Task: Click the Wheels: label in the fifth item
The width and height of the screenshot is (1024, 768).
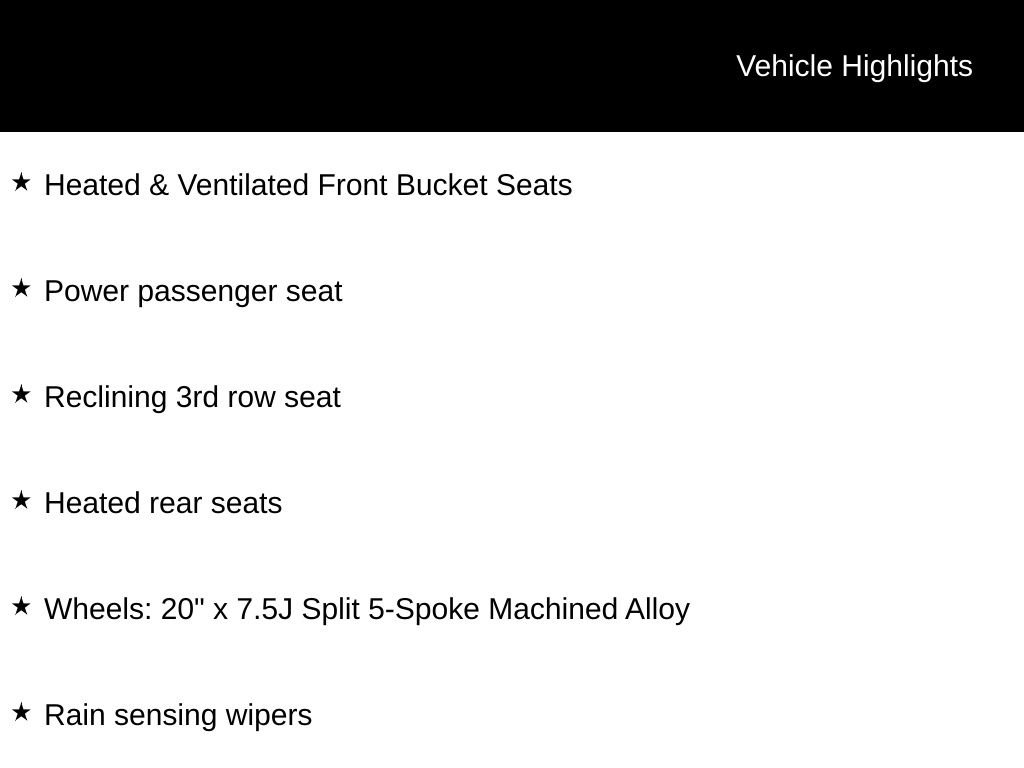Action: 98,609
